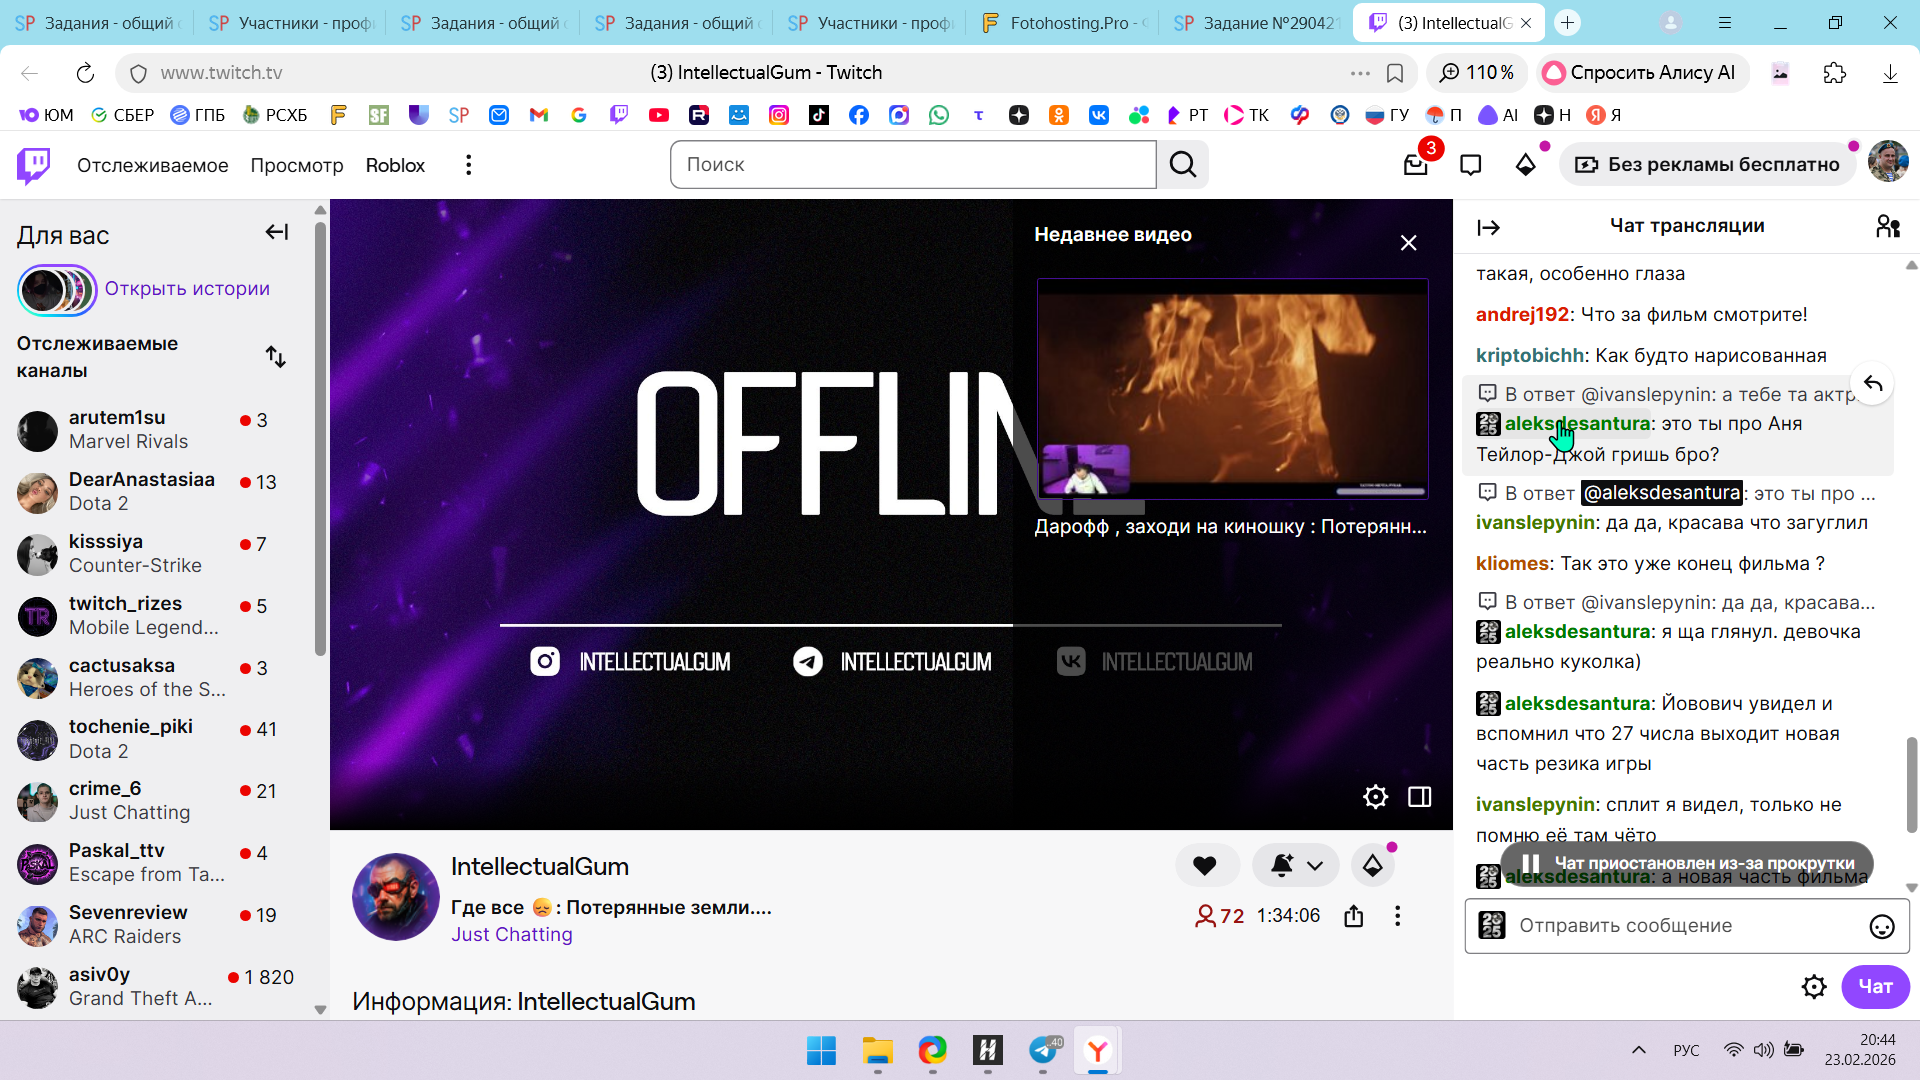Play the recent video thumbnail

(1232, 388)
